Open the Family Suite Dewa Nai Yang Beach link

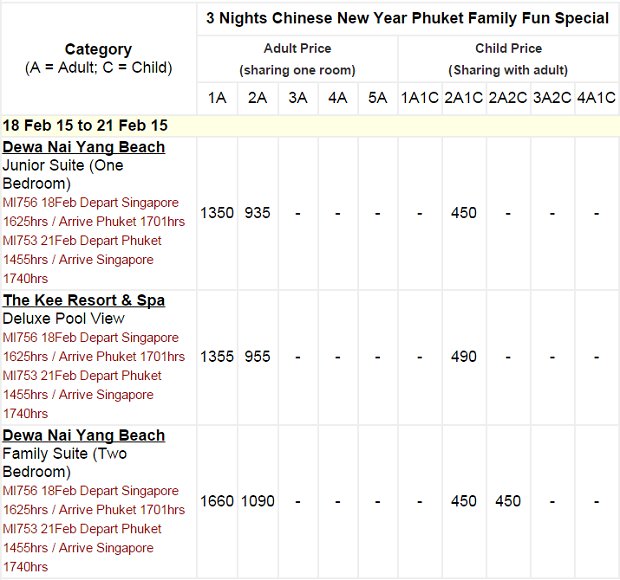(83, 435)
